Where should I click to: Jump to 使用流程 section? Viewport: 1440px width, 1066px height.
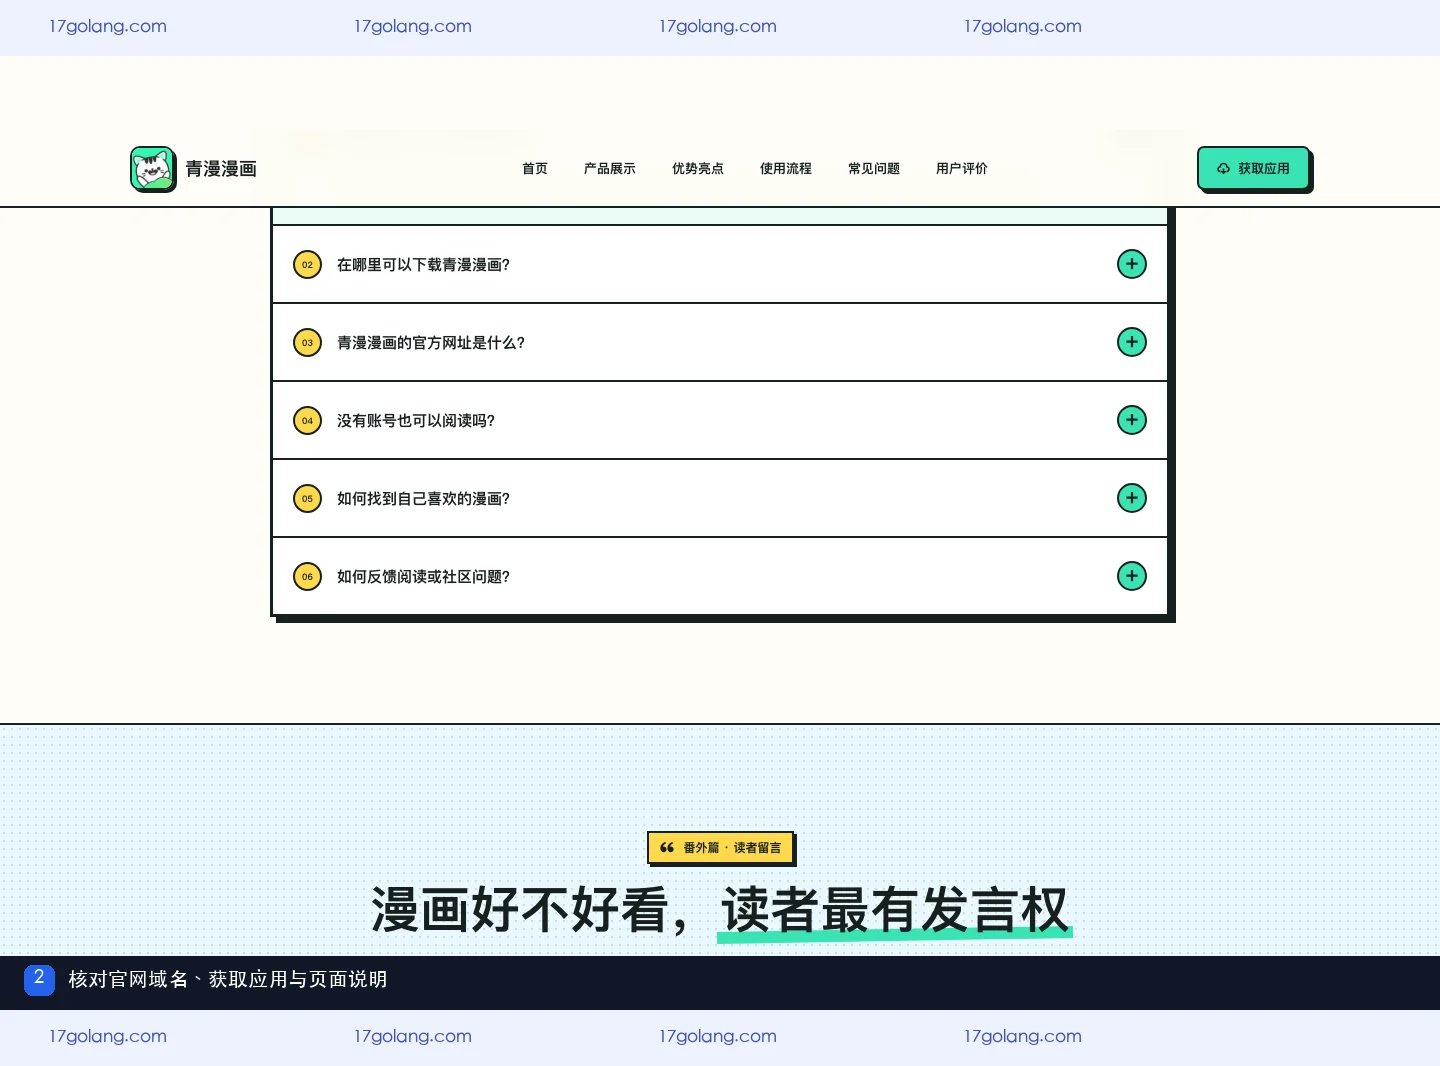786,168
